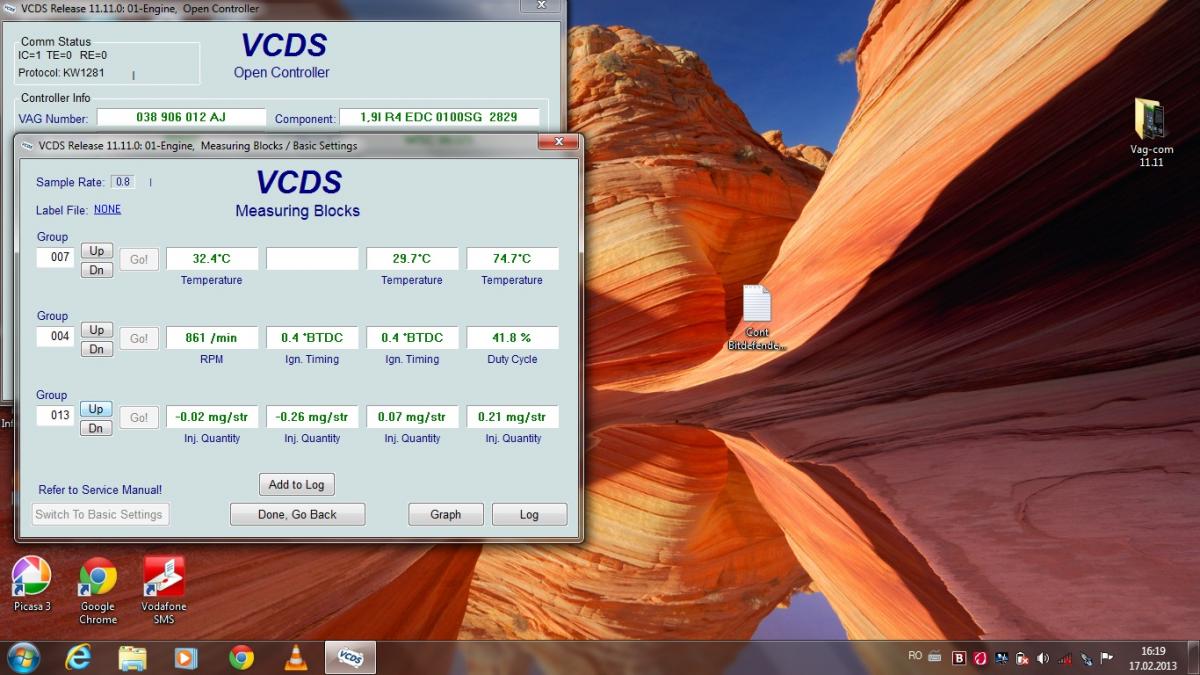Open the Vodafone SMS desktop icon
The width and height of the screenshot is (1200, 675).
coord(164,577)
